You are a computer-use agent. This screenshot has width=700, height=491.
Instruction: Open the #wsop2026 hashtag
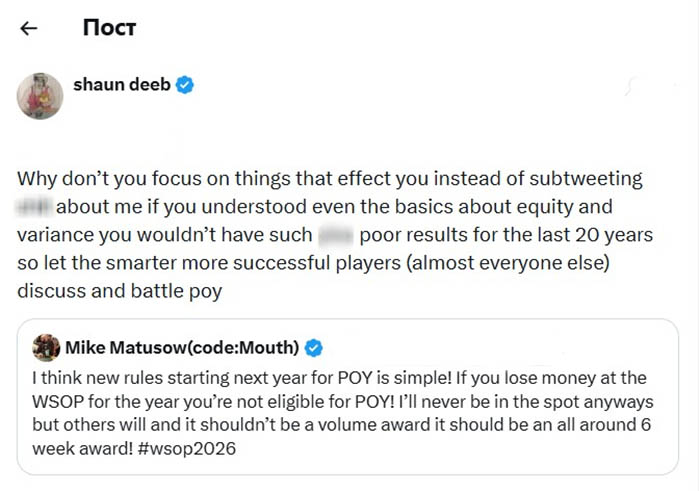coord(187,448)
